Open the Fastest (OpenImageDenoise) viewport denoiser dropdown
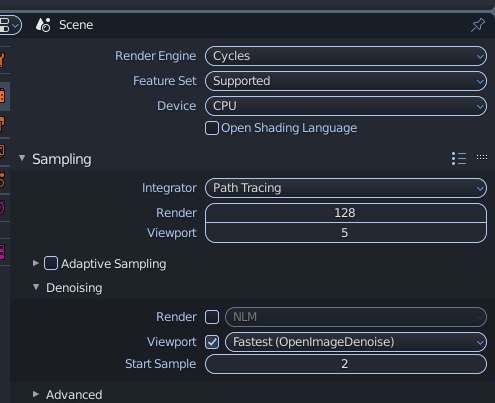Viewport: 495px width, 403px height. (356, 342)
